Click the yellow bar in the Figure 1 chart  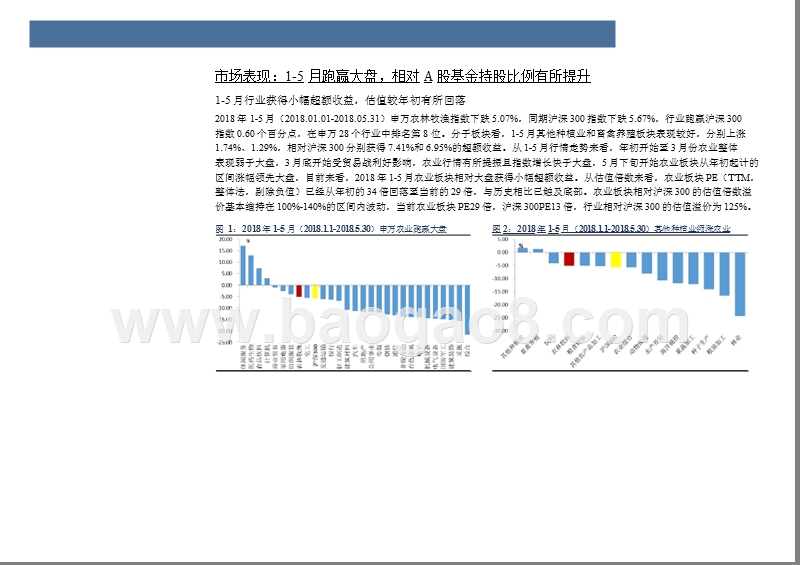coord(315,291)
